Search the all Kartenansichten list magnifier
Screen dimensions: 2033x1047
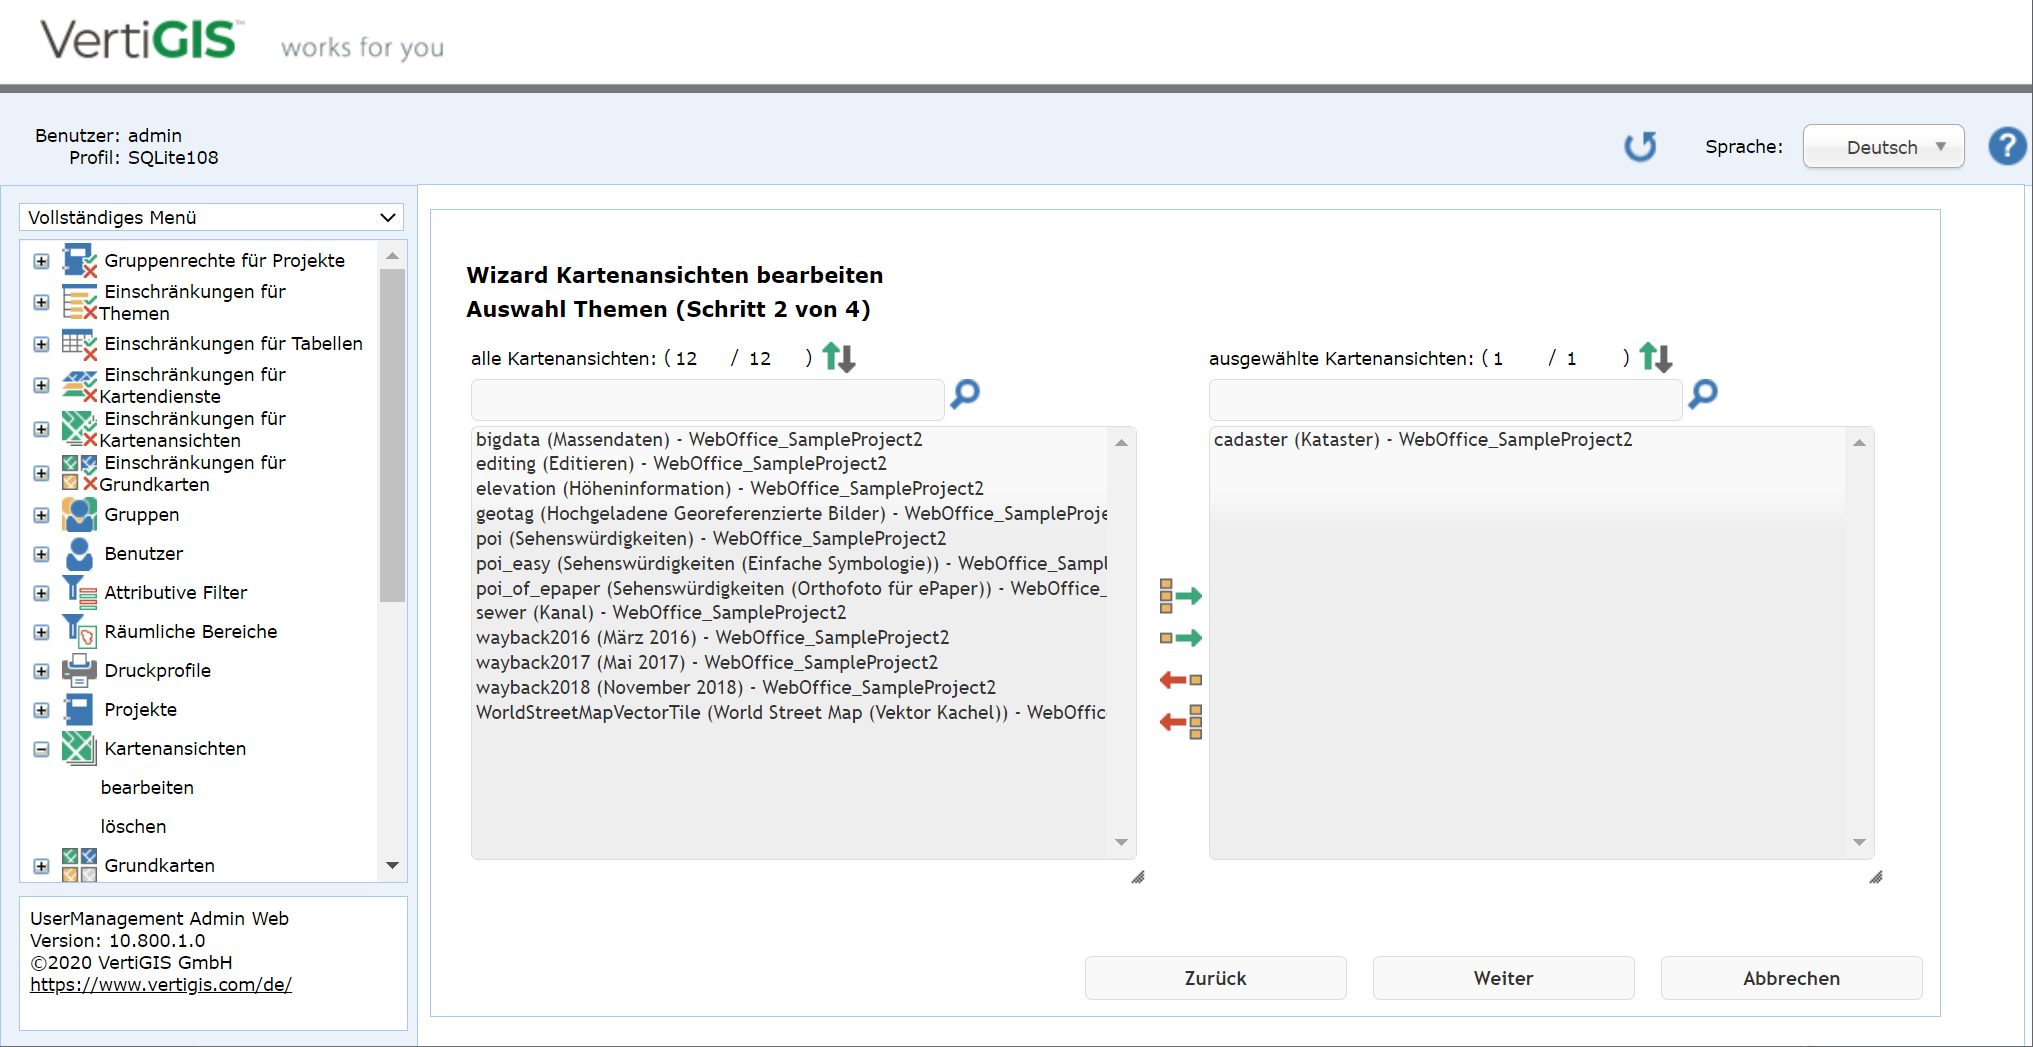click(965, 394)
